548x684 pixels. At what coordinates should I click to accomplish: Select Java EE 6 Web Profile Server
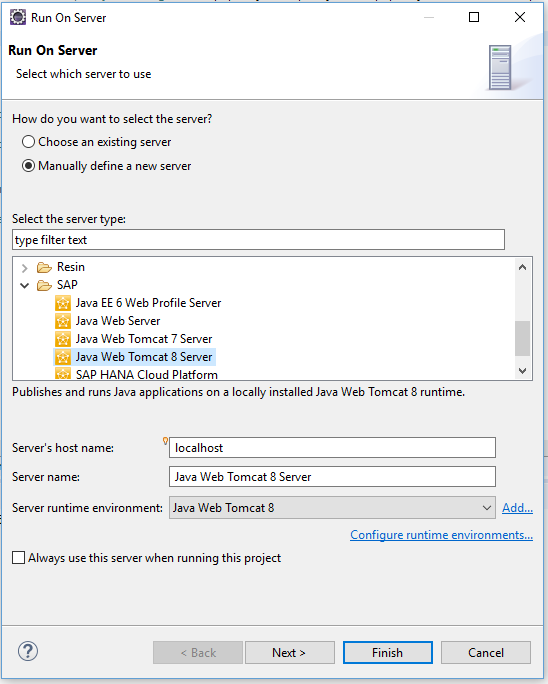pyautogui.click(x=148, y=303)
